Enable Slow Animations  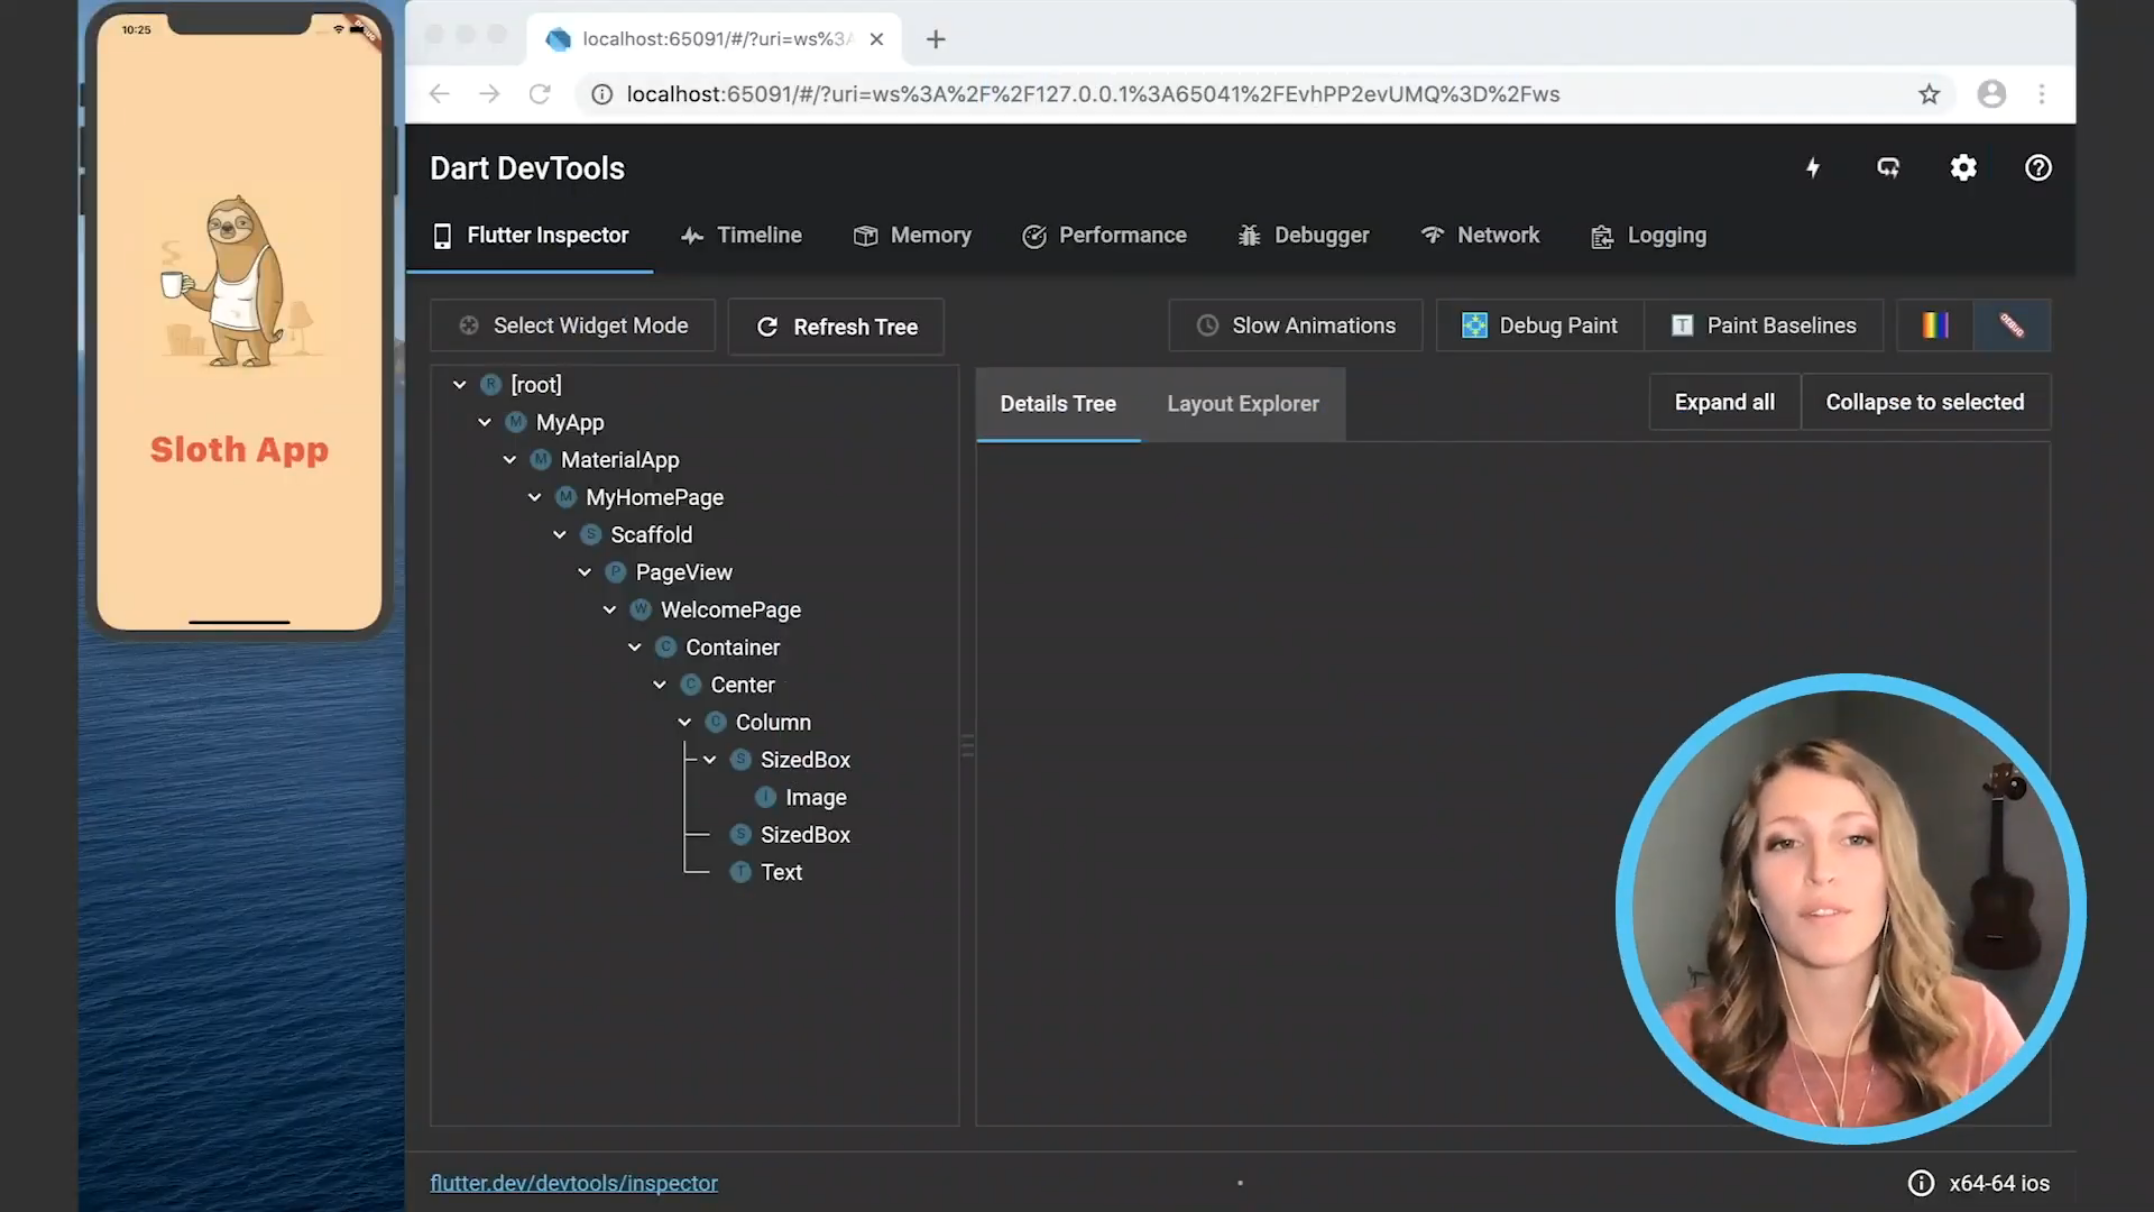(x=1294, y=325)
